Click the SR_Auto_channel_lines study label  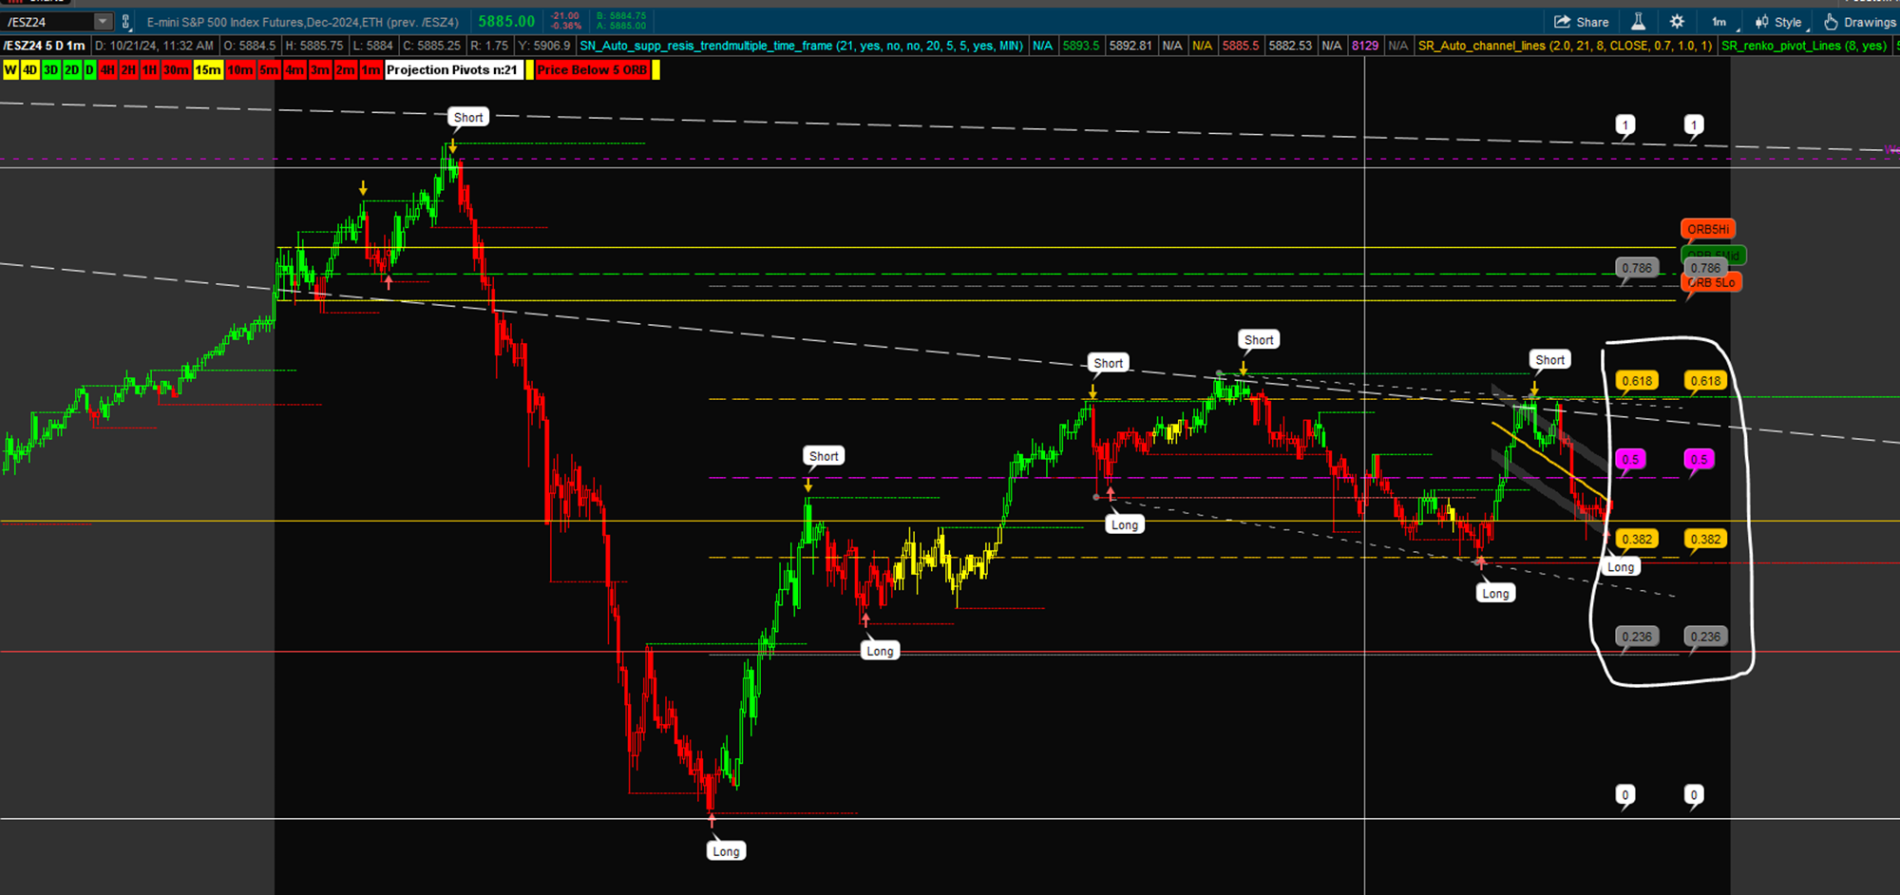[x=1565, y=46]
